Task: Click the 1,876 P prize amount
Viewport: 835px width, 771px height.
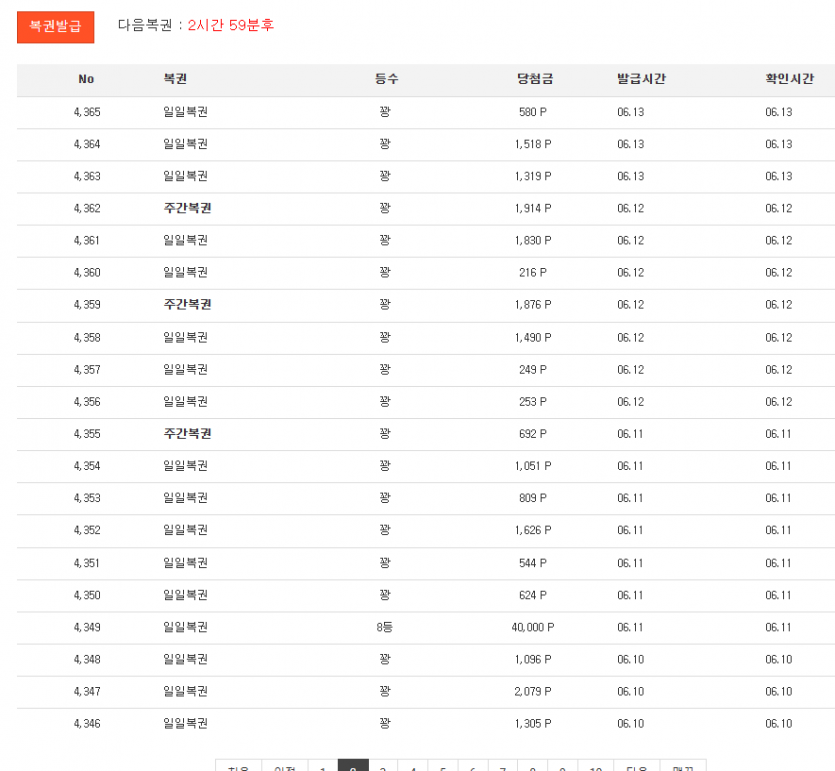Action: coord(533,305)
